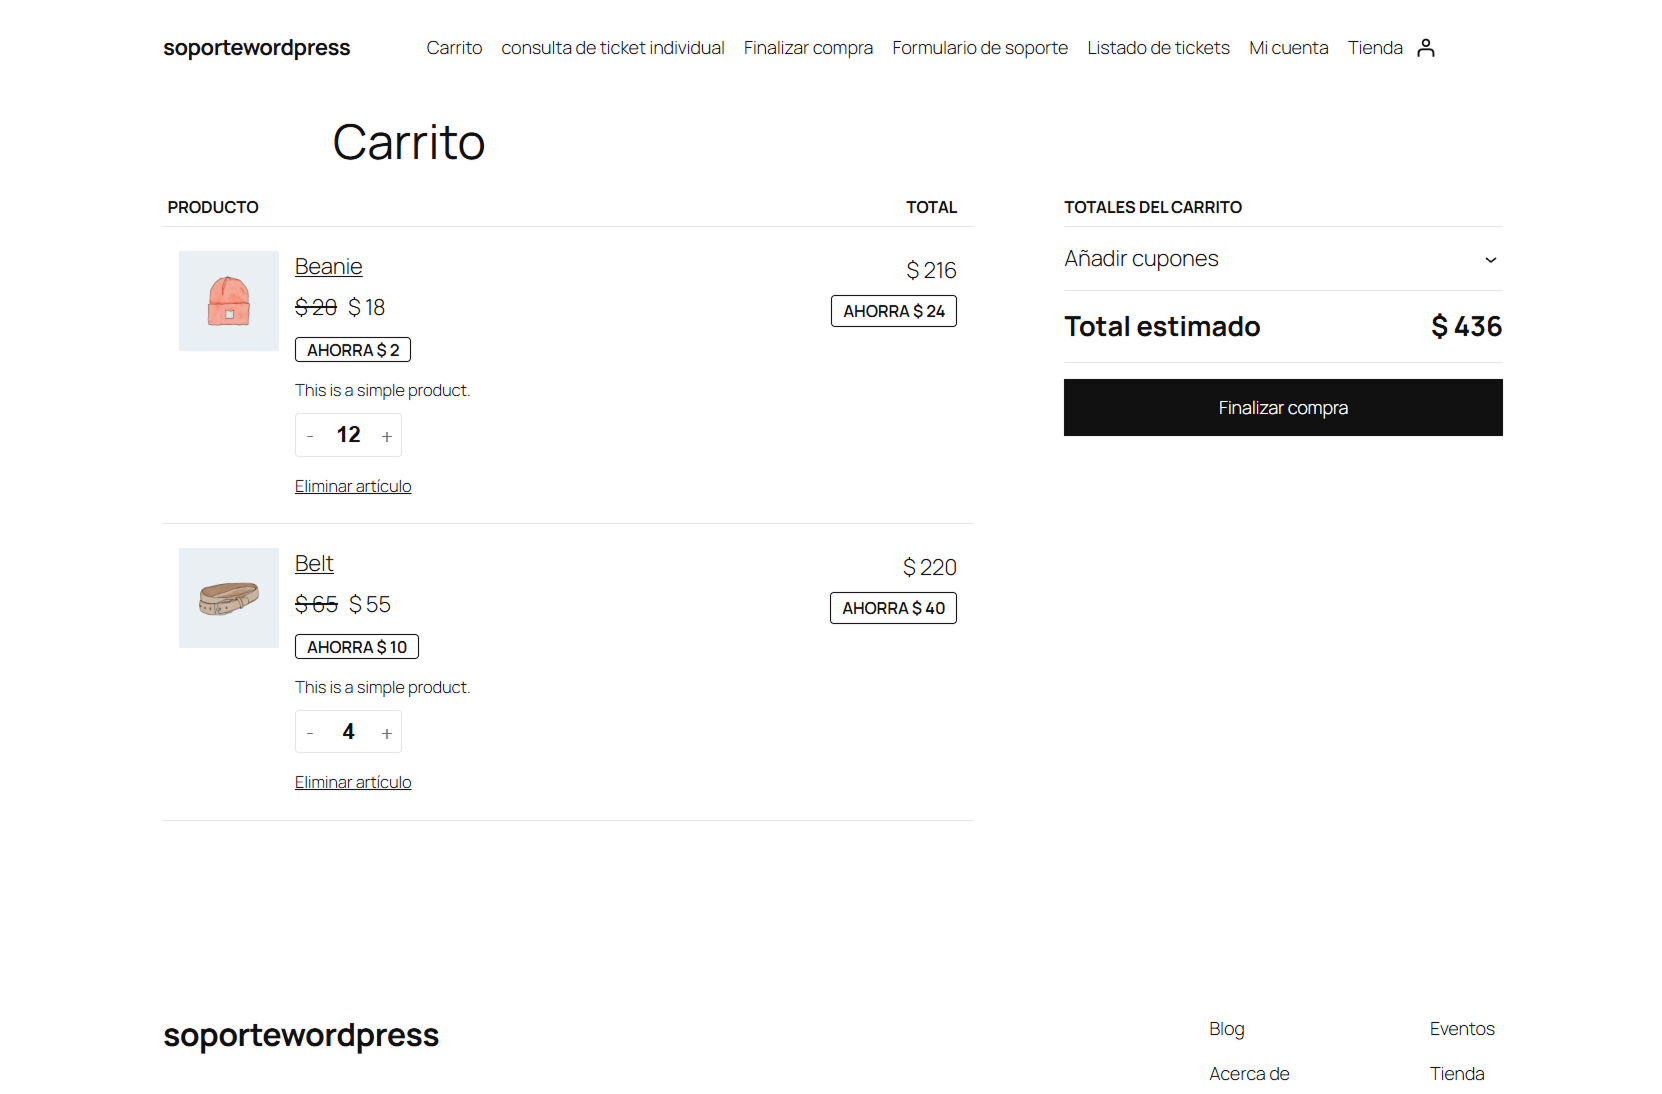Image resolution: width=1662 pixels, height=1094 pixels.
Task: Click the Belt product thumbnail
Action: pos(229,598)
